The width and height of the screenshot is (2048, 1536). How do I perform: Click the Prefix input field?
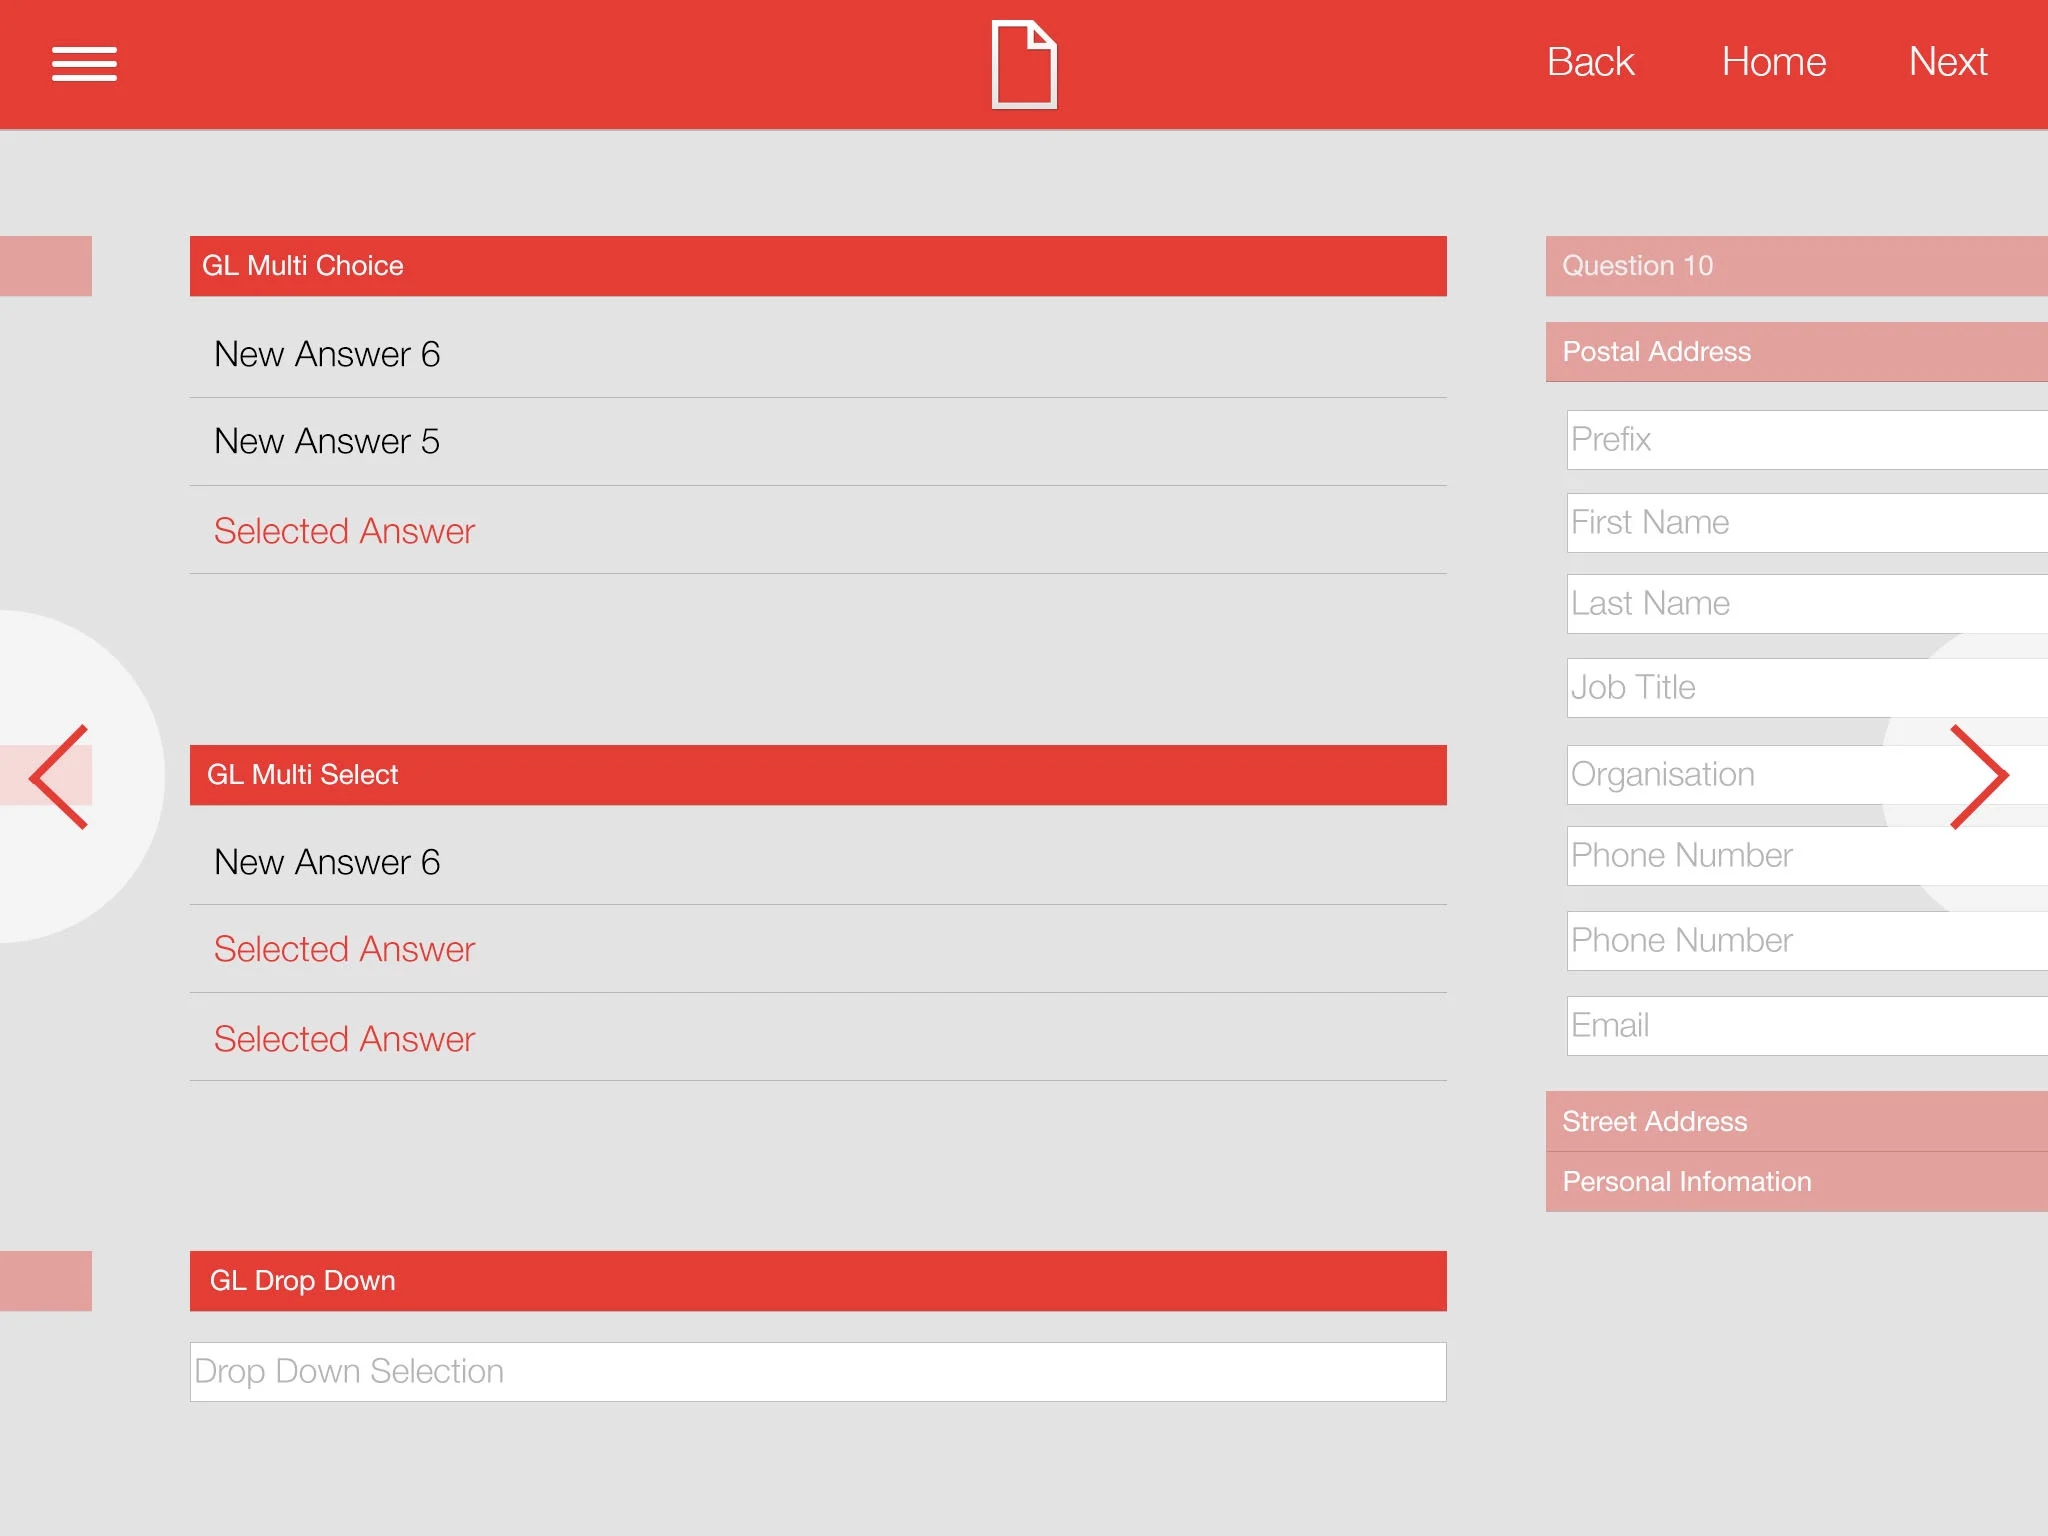click(1807, 440)
